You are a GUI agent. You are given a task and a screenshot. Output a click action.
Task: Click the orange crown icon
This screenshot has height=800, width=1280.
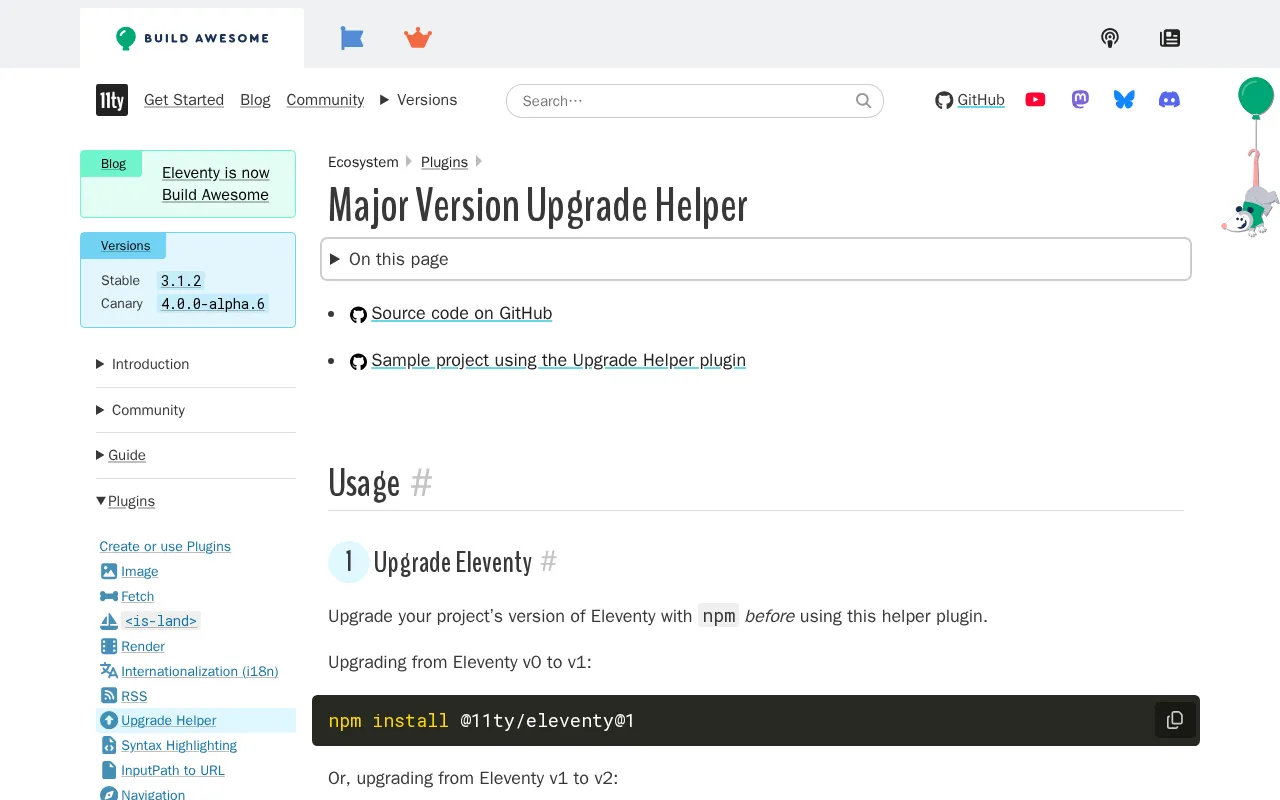[x=418, y=38]
